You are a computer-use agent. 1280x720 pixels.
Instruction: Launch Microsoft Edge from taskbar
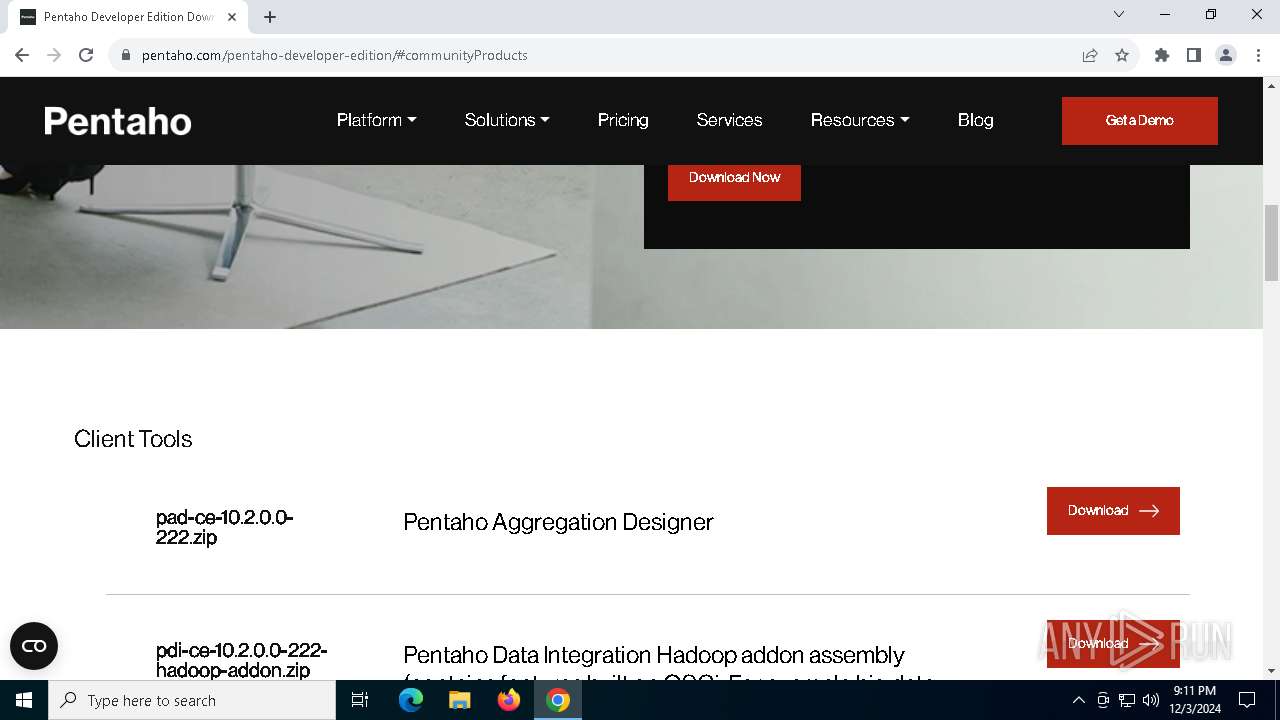(x=411, y=700)
